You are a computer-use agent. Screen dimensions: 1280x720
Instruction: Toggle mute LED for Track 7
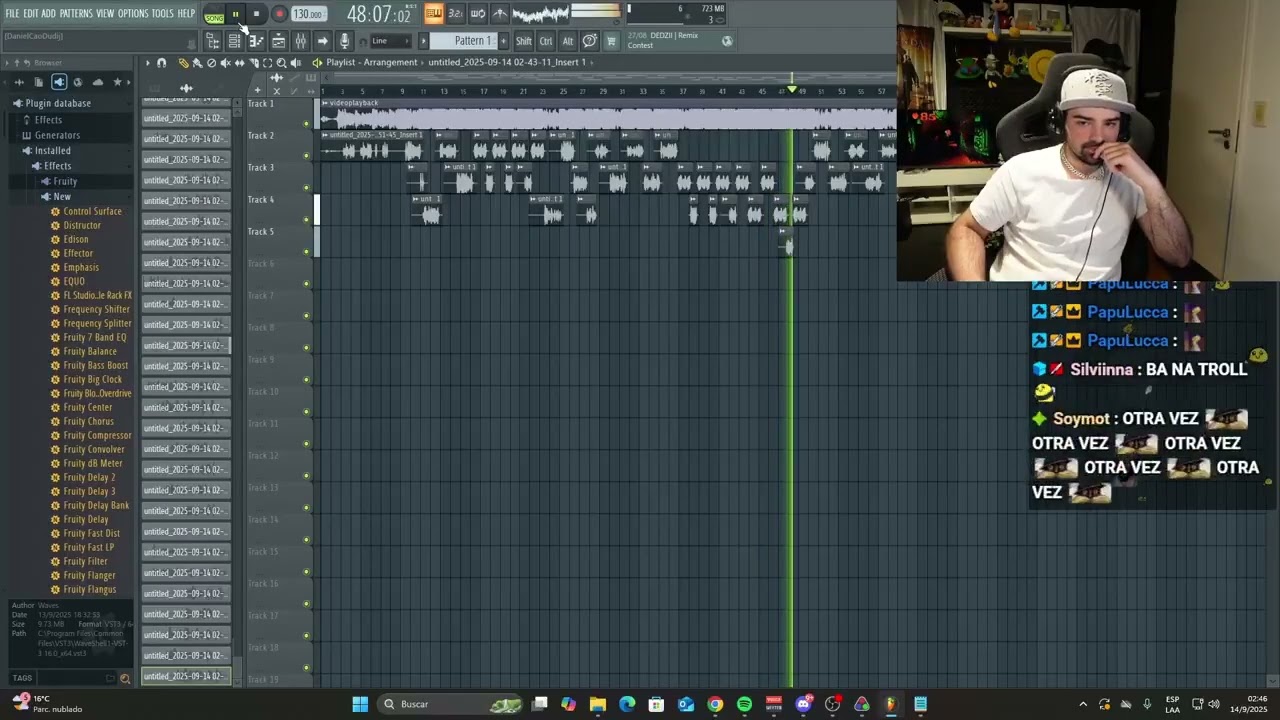click(x=307, y=316)
